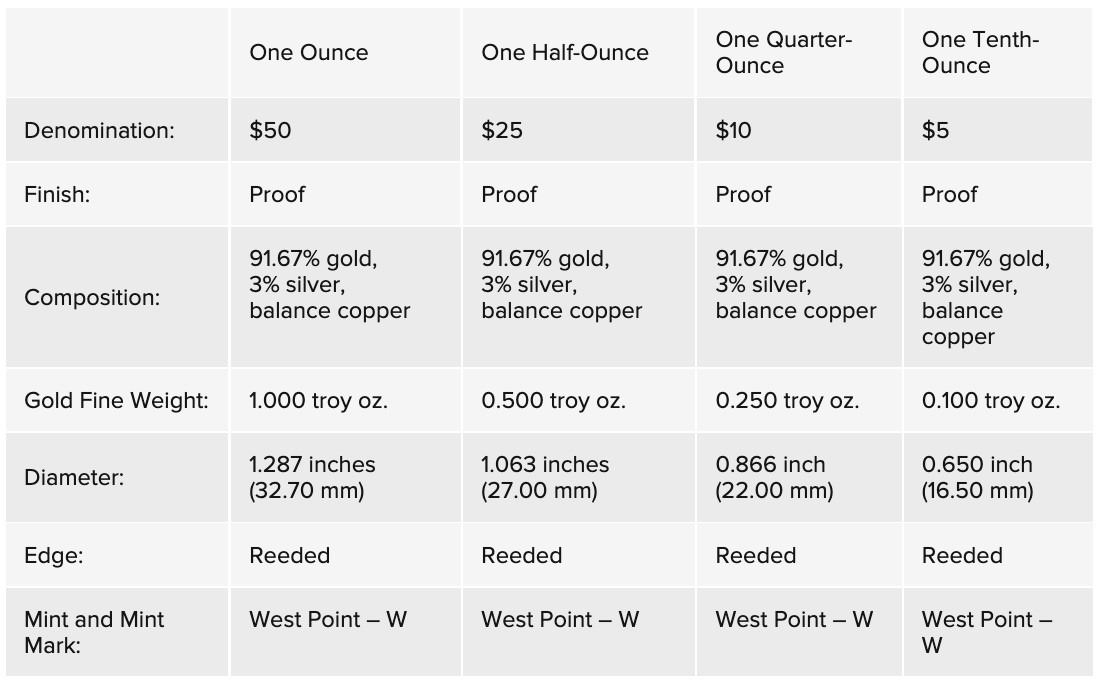Click the Diameter row label
Image resolution: width=1099 pixels, height=682 pixels.
coord(74,478)
